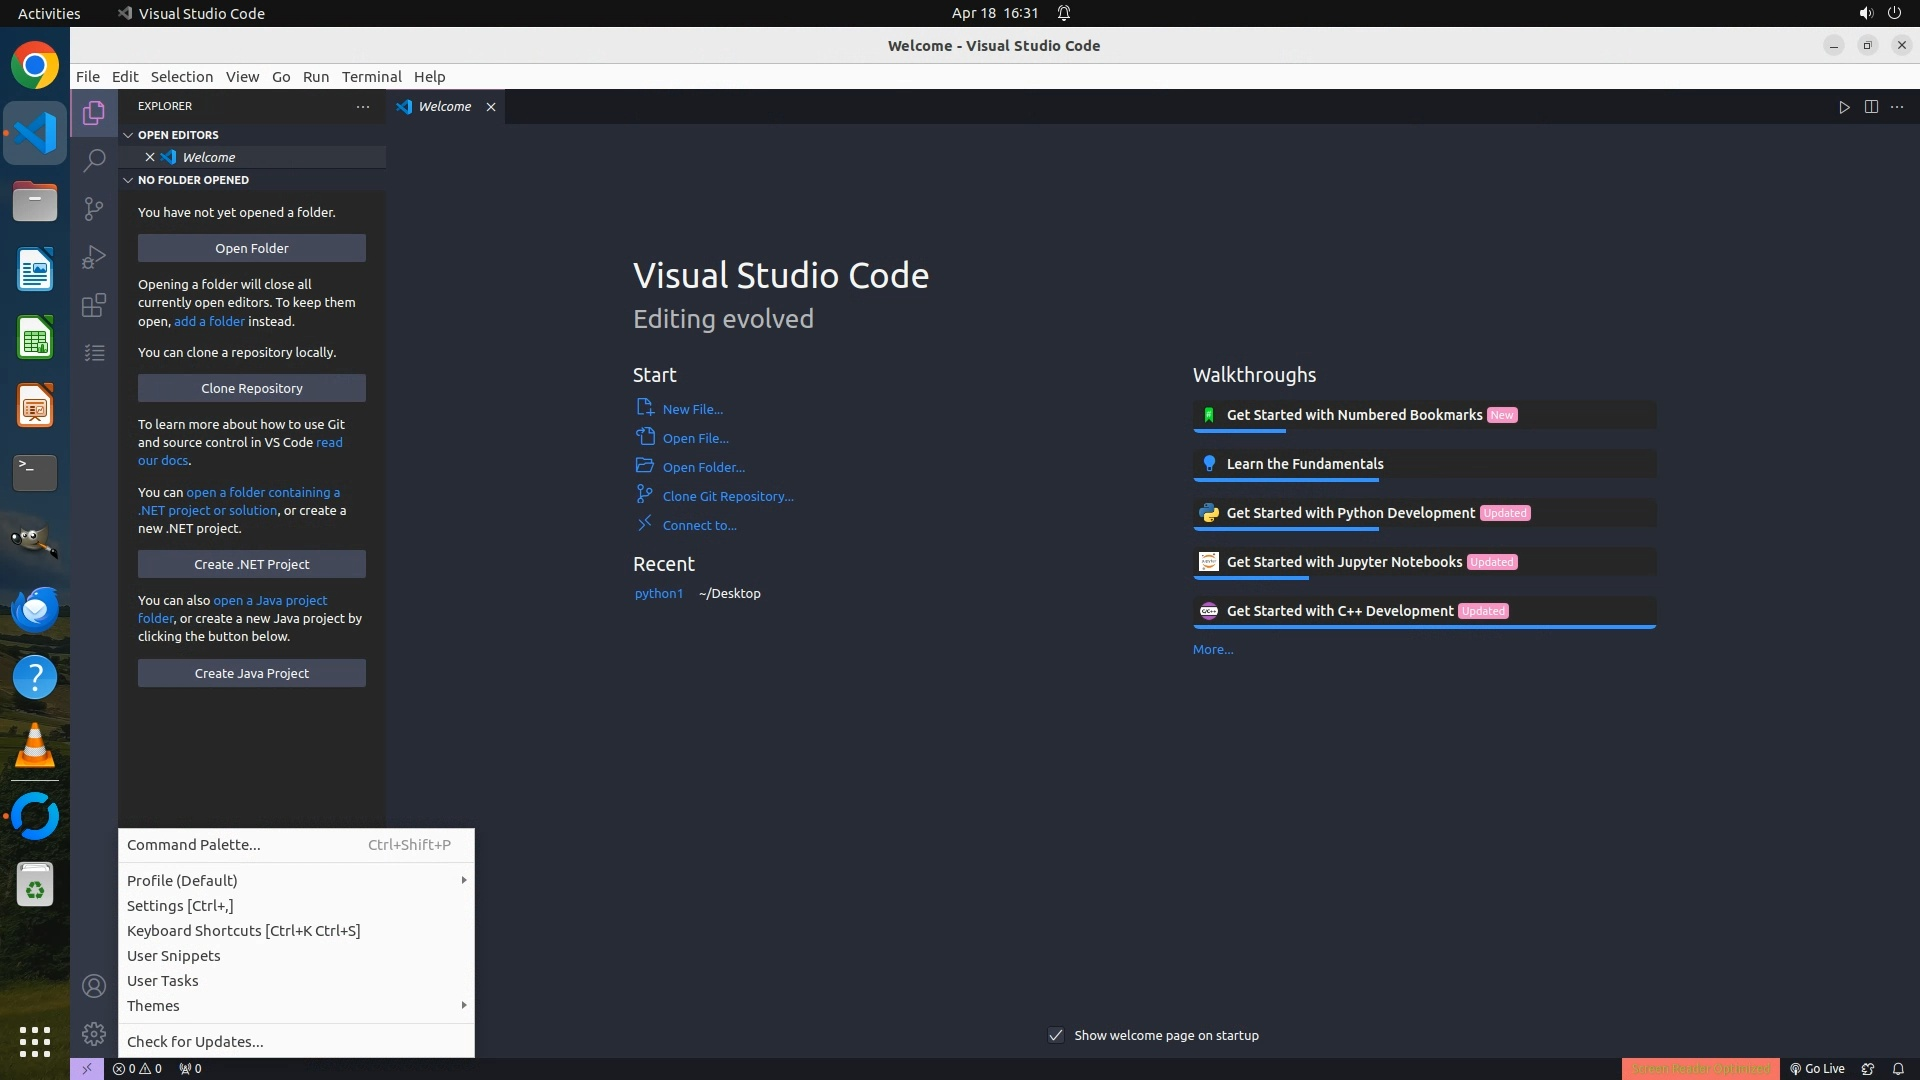1920x1080 pixels.
Task: Click the Run play icon in editor toolbar
Action: 1844,107
